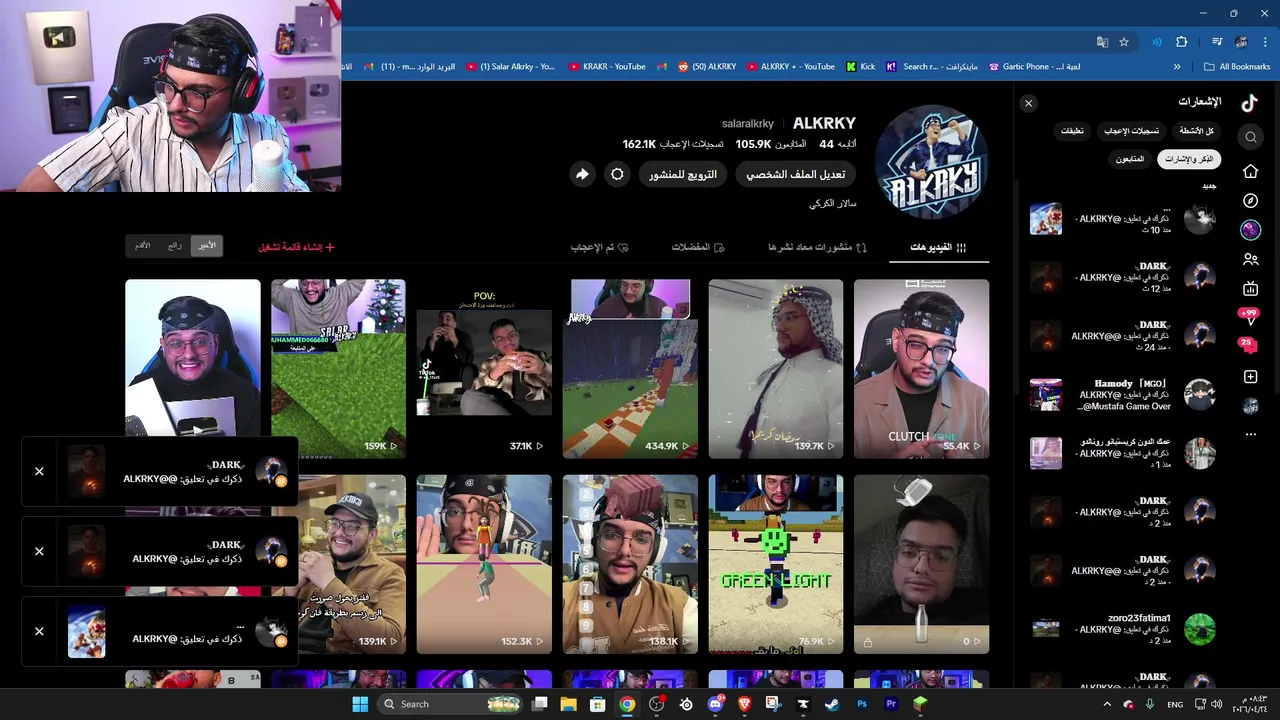Click the TikTok logo in sidebar

pyautogui.click(x=1249, y=103)
